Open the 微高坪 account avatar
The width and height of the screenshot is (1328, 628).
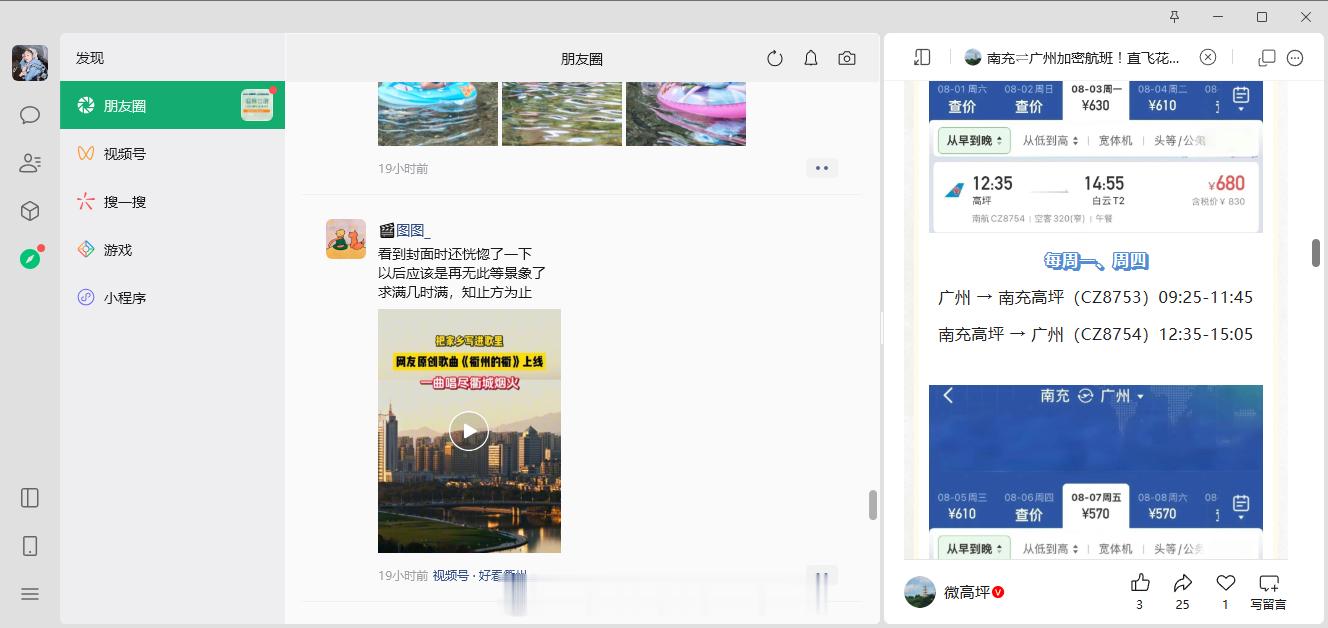920,592
